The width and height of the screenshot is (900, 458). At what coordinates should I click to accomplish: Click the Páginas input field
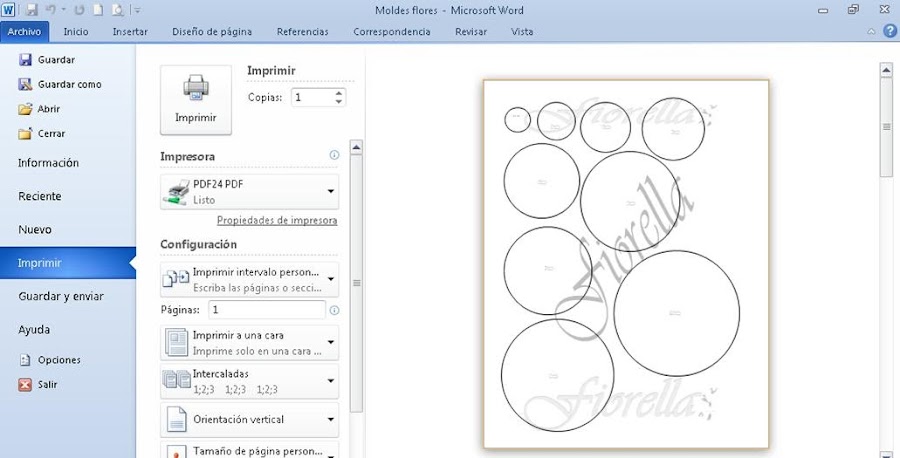[x=267, y=309]
